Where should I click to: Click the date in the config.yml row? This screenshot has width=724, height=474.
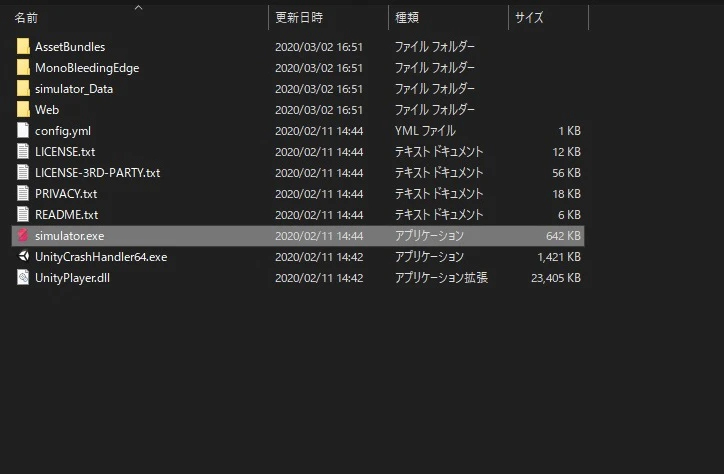click(319, 131)
